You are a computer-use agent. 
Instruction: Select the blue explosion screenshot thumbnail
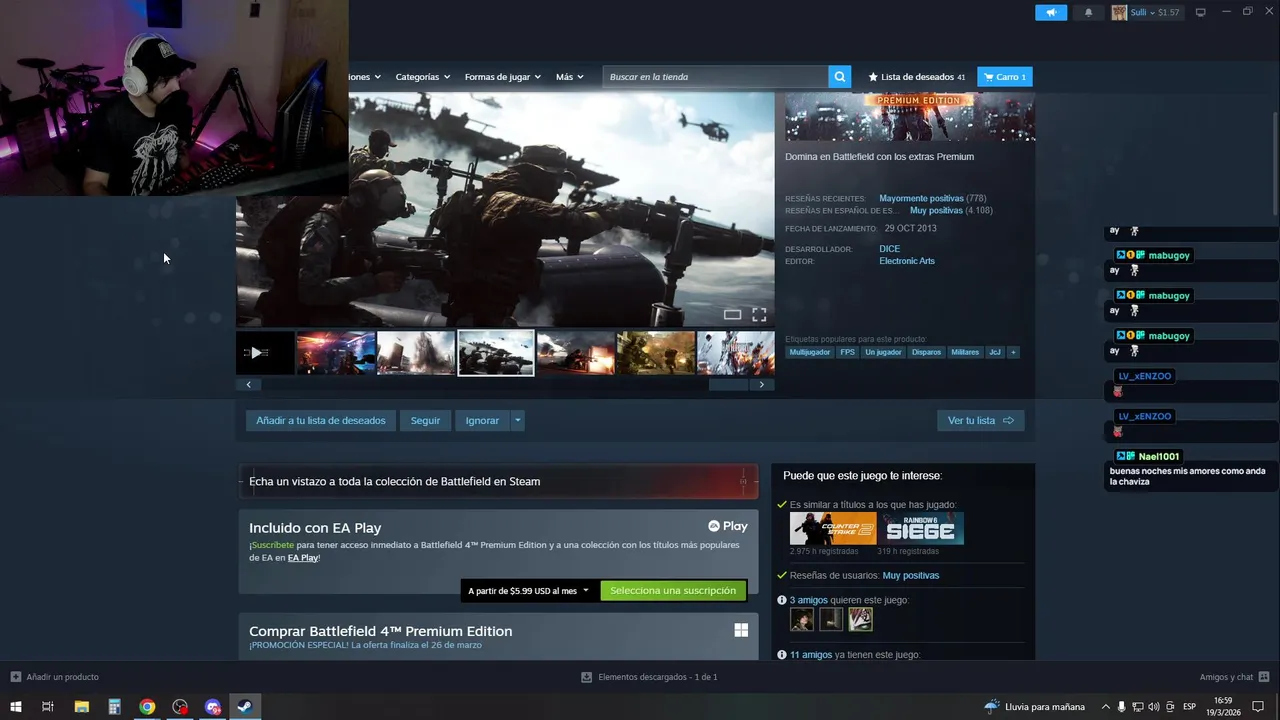coord(336,353)
